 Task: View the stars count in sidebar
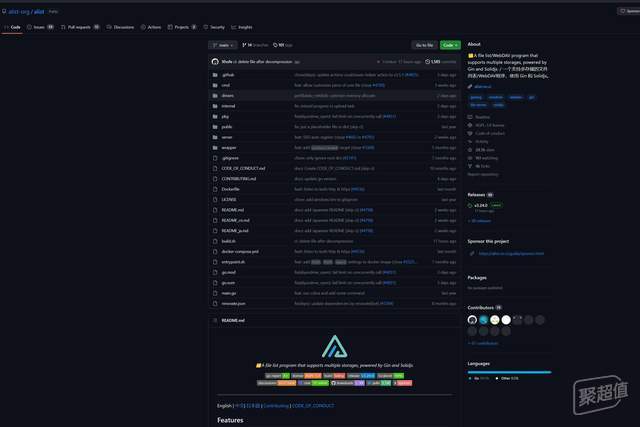(485, 150)
